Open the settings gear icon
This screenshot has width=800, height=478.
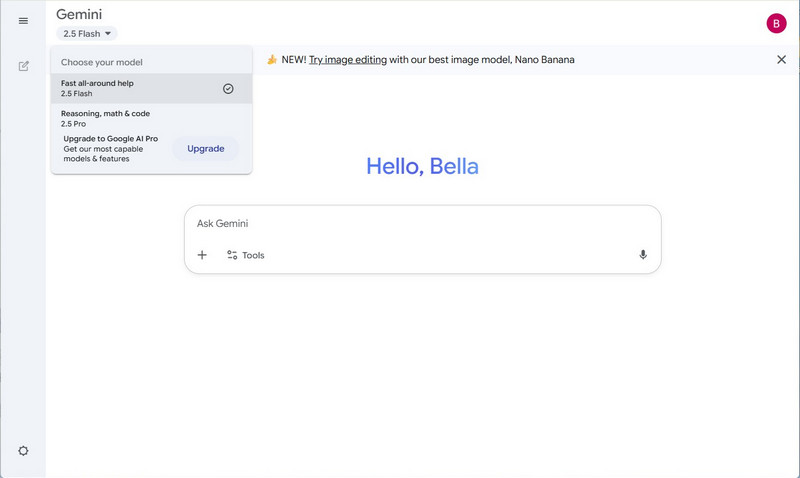pos(23,451)
